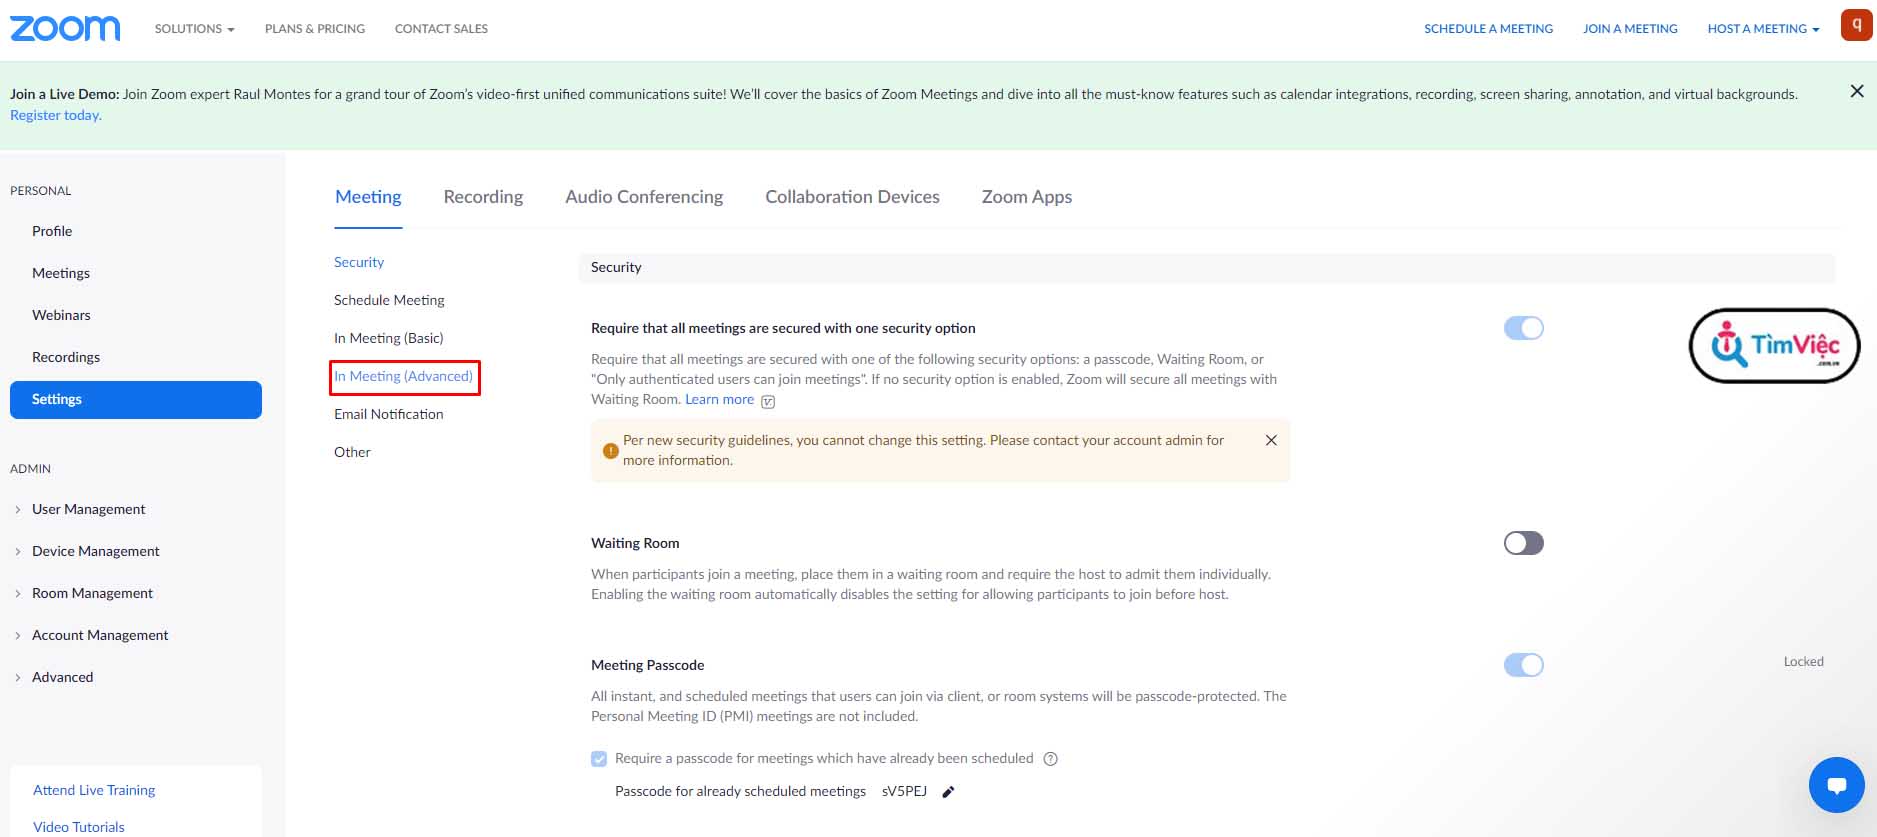The height and width of the screenshot is (837, 1877).
Task: Toggle the Meeting Passcode switch
Action: coord(1524,665)
